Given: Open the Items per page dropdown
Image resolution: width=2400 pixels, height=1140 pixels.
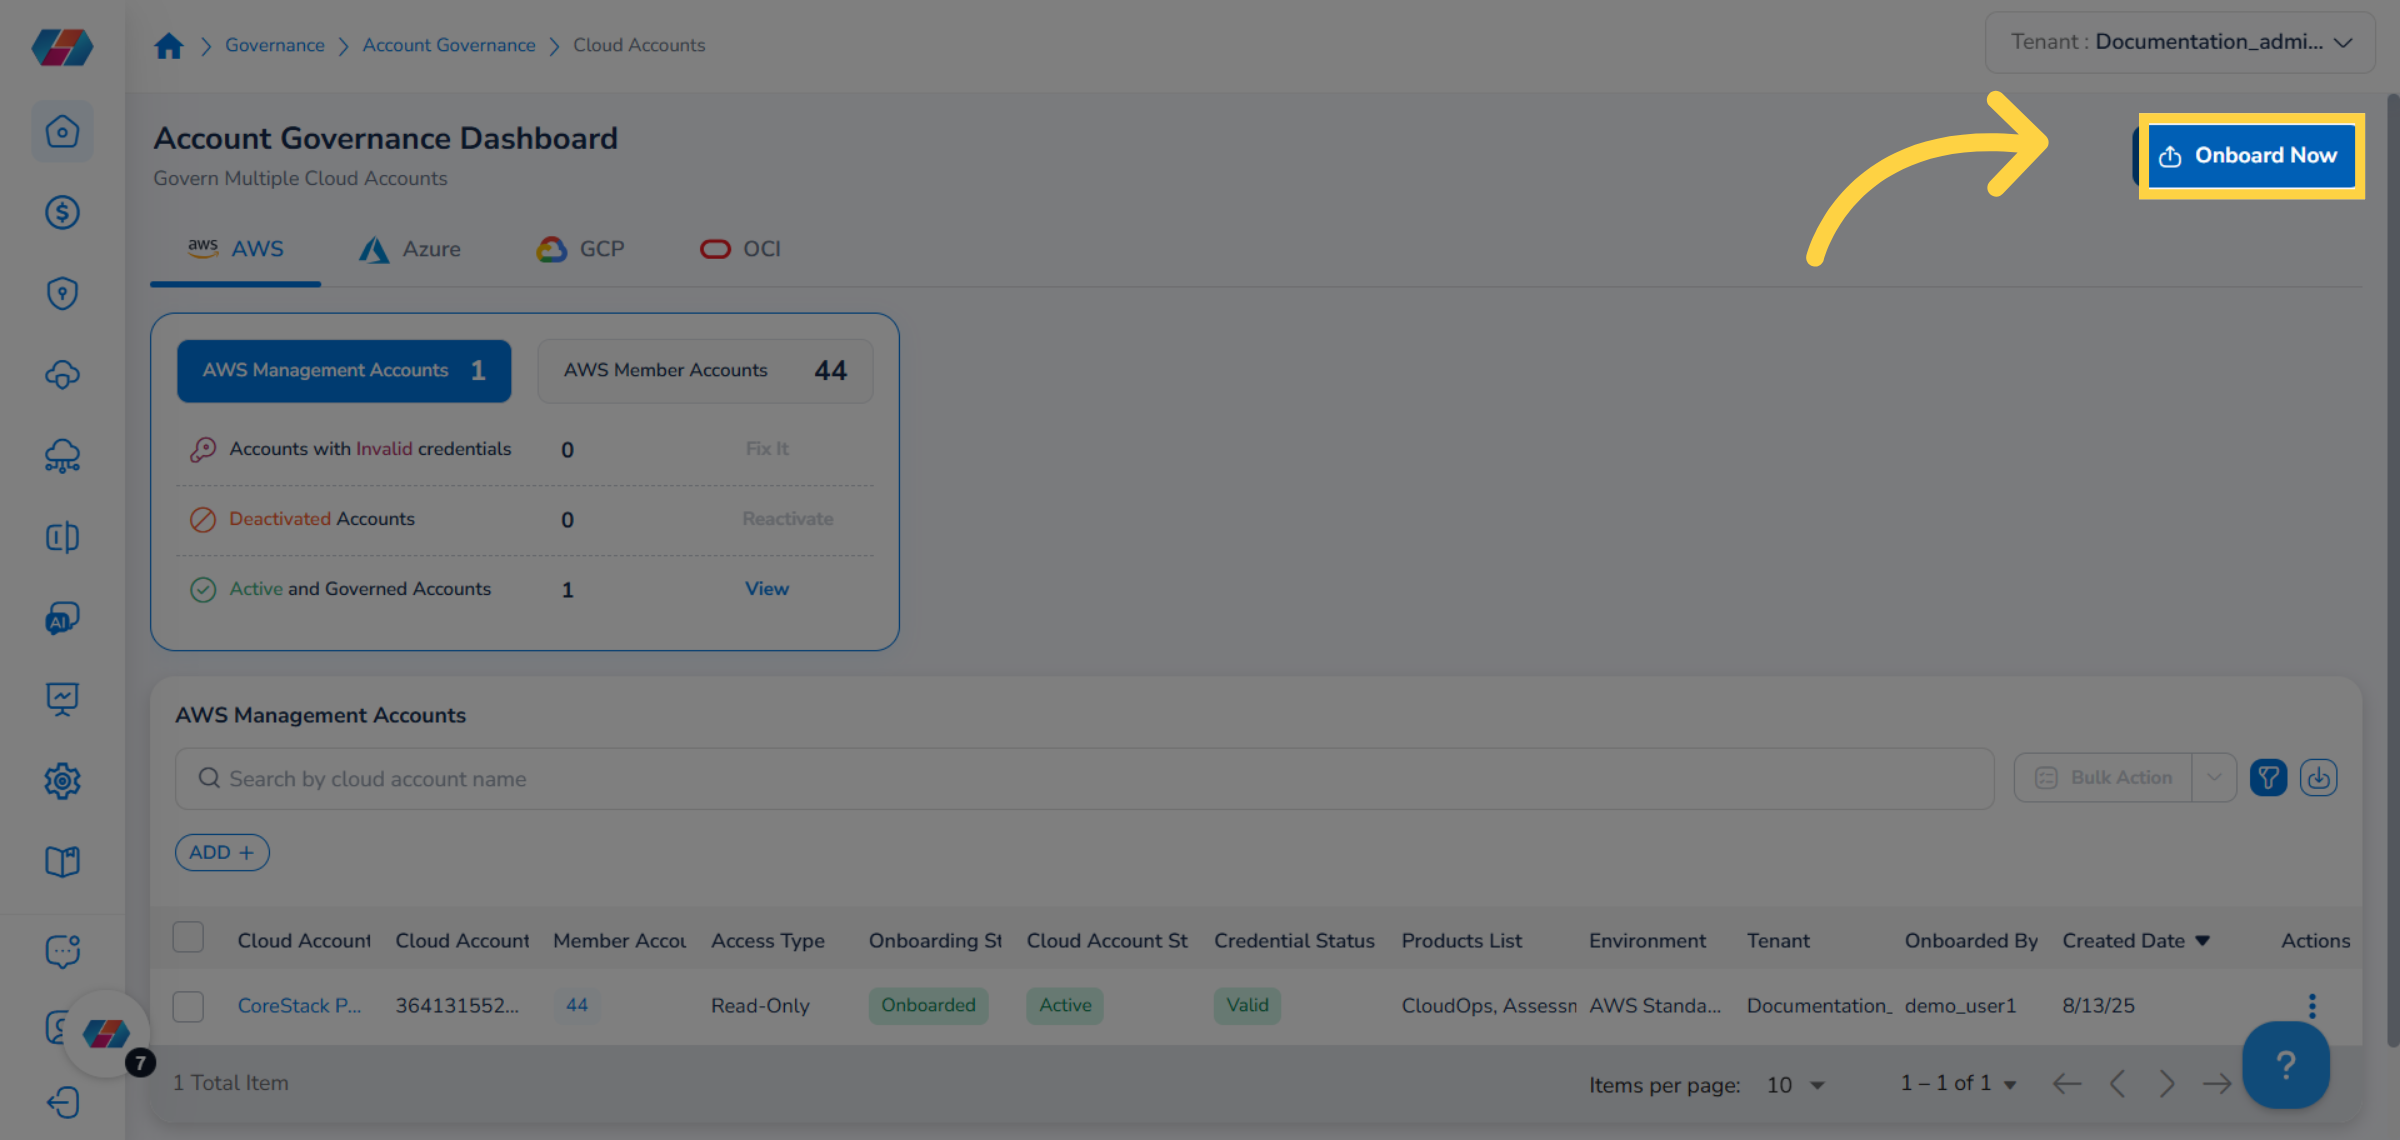Looking at the screenshot, I should coord(1796,1085).
